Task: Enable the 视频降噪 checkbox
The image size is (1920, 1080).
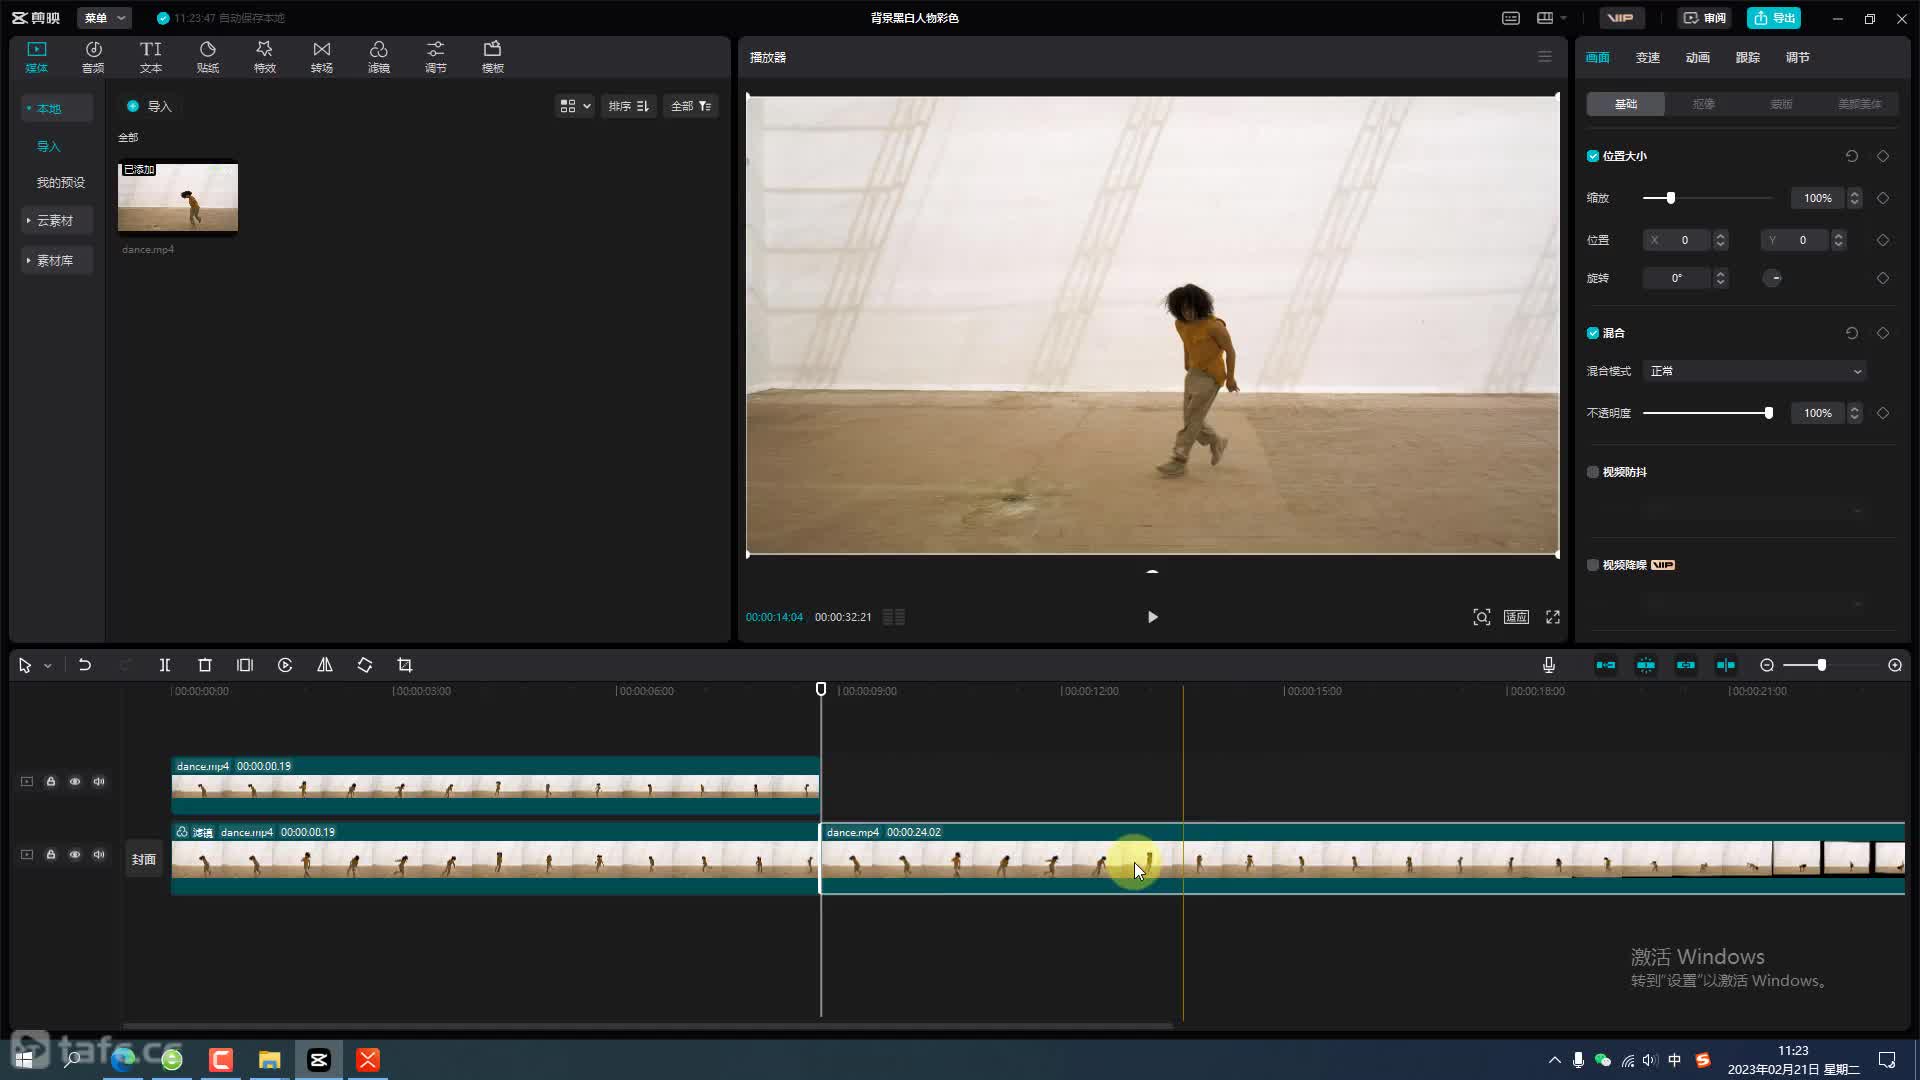Action: [x=1593, y=565]
